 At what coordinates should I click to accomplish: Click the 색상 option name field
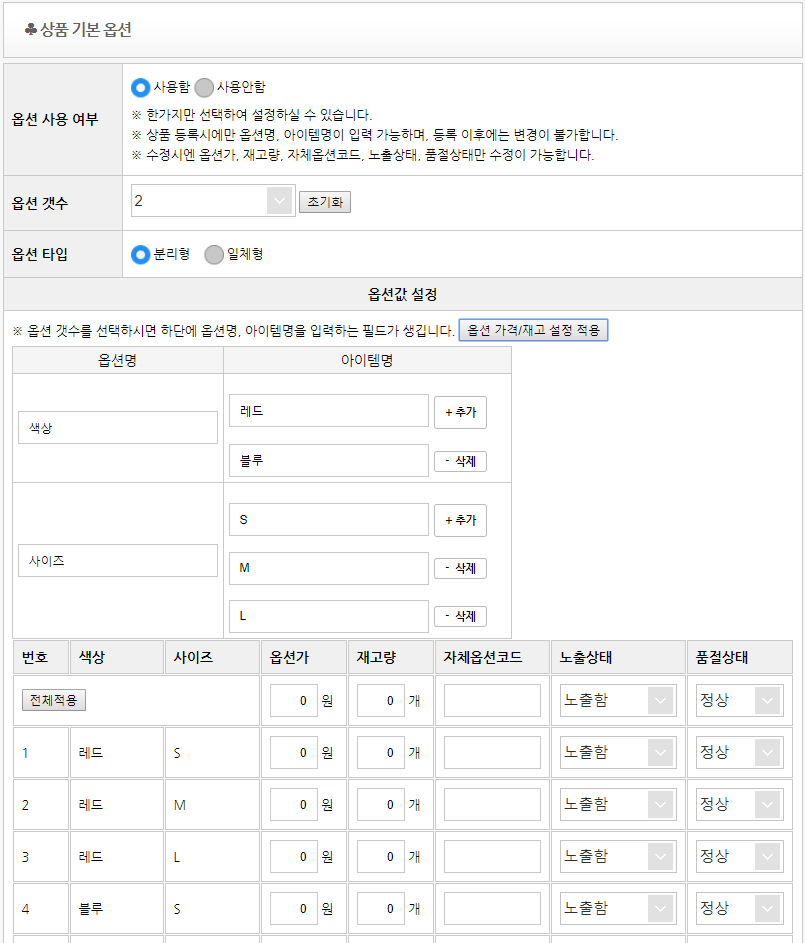tap(118, 427)
